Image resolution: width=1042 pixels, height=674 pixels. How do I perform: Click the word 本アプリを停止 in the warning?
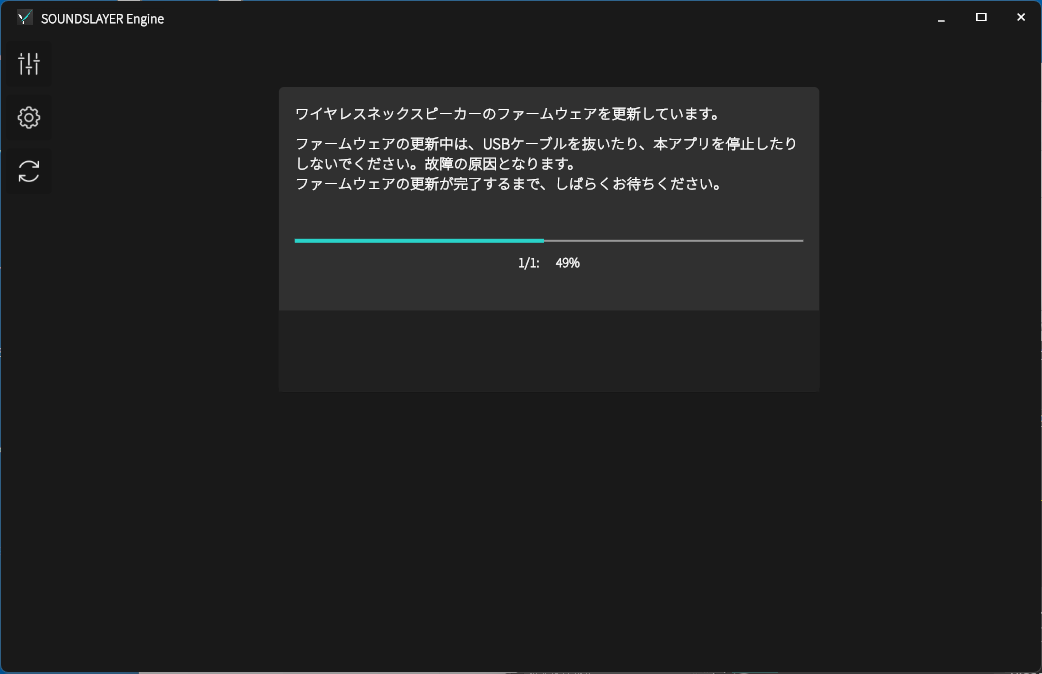[x=703, y=144]
